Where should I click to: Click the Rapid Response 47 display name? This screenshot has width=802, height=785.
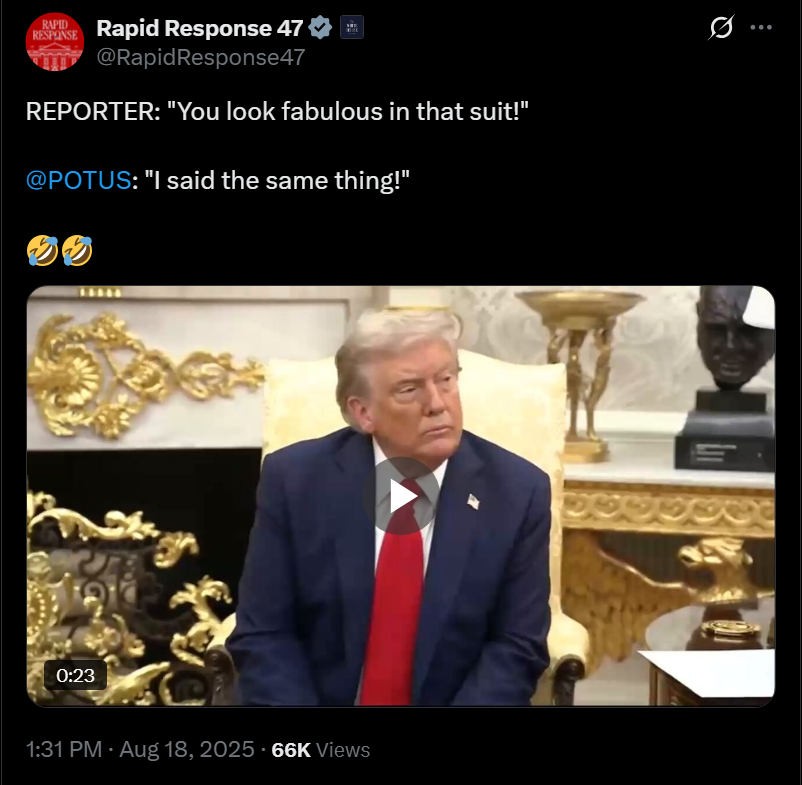tap(199, 28)
